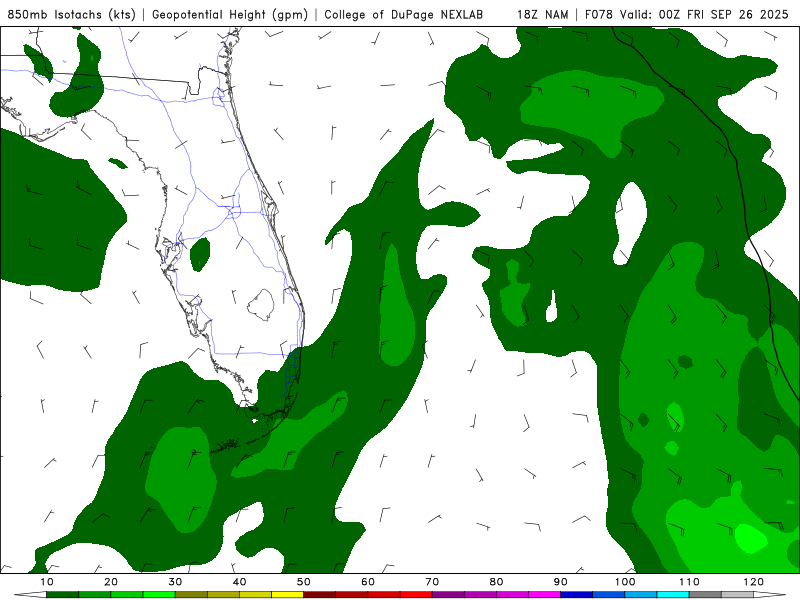
Task: Select the dark purple 70–75 kt legend swatch
Action: (448, 595)
